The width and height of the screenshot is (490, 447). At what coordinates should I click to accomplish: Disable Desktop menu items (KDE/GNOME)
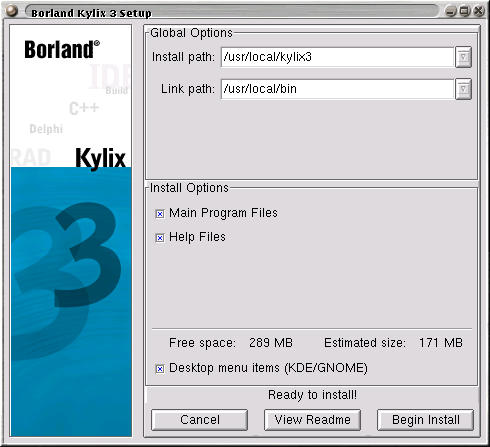click(160, 369)
